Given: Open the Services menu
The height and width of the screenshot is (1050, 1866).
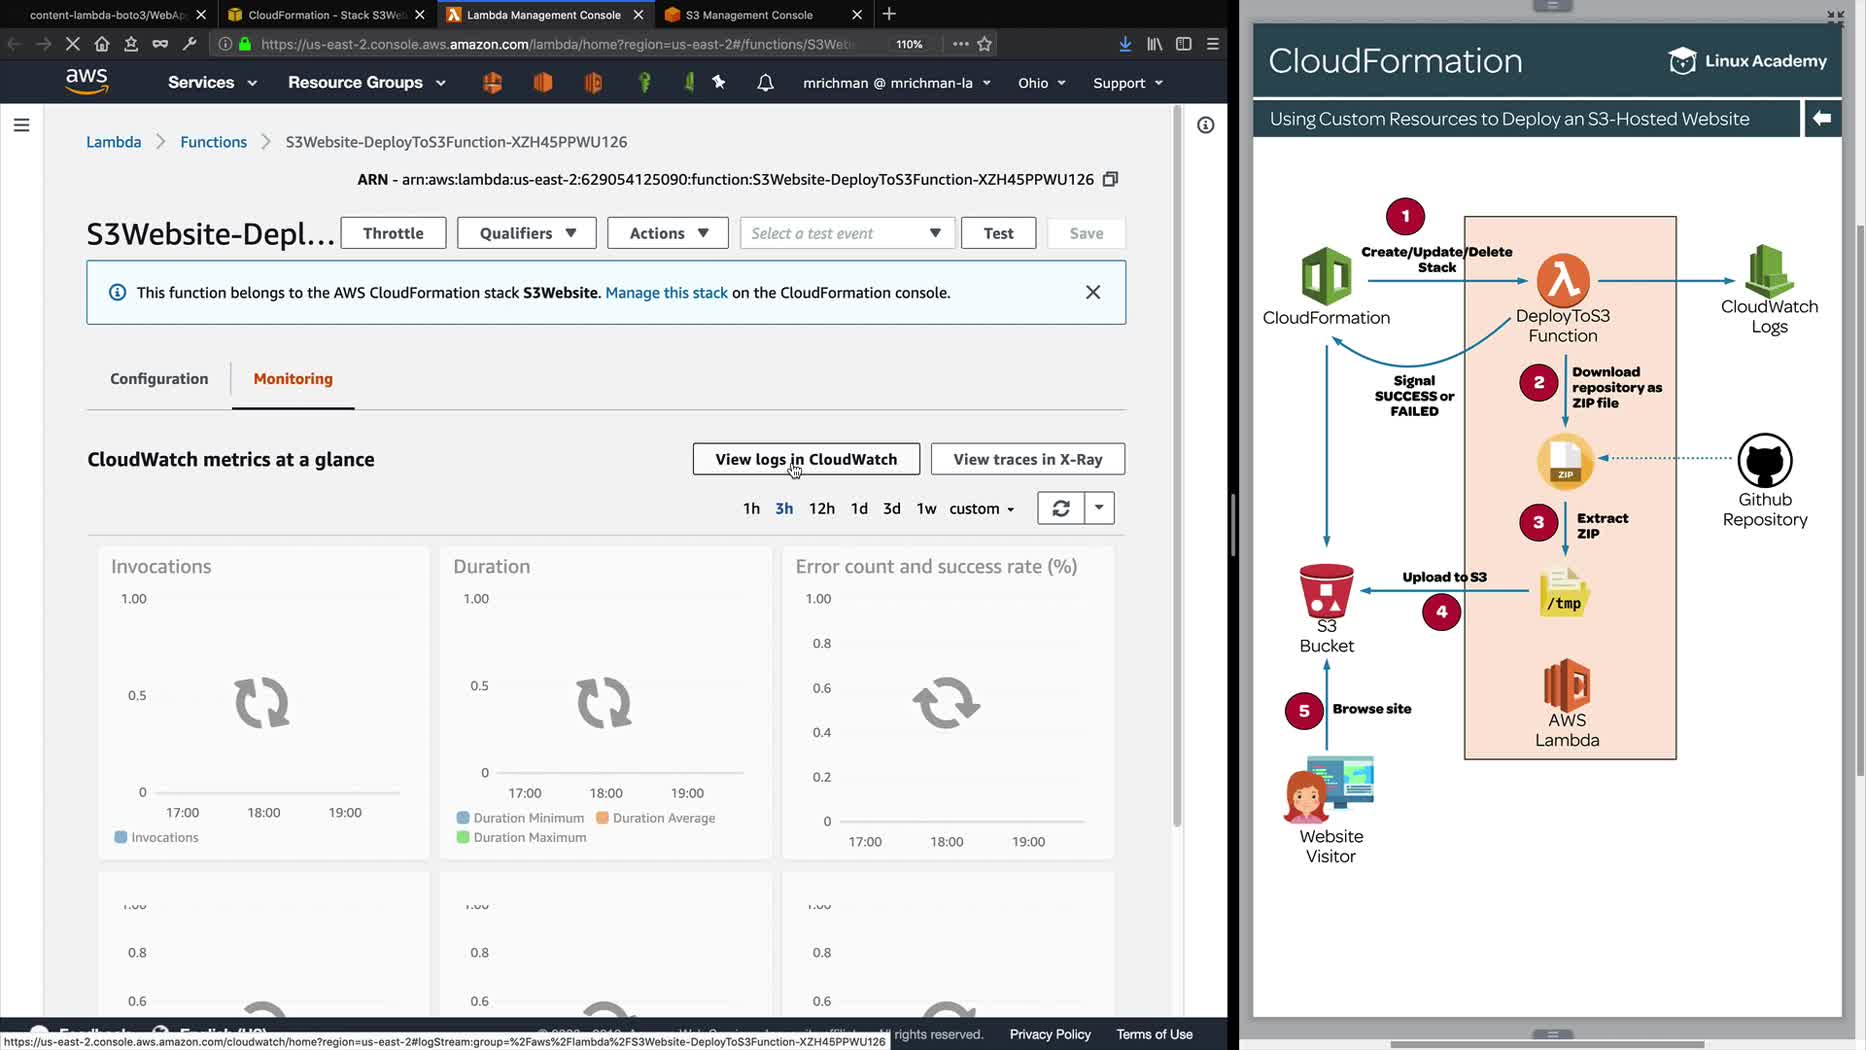Looking at the screenshot, I should click(x=212, y=82).
